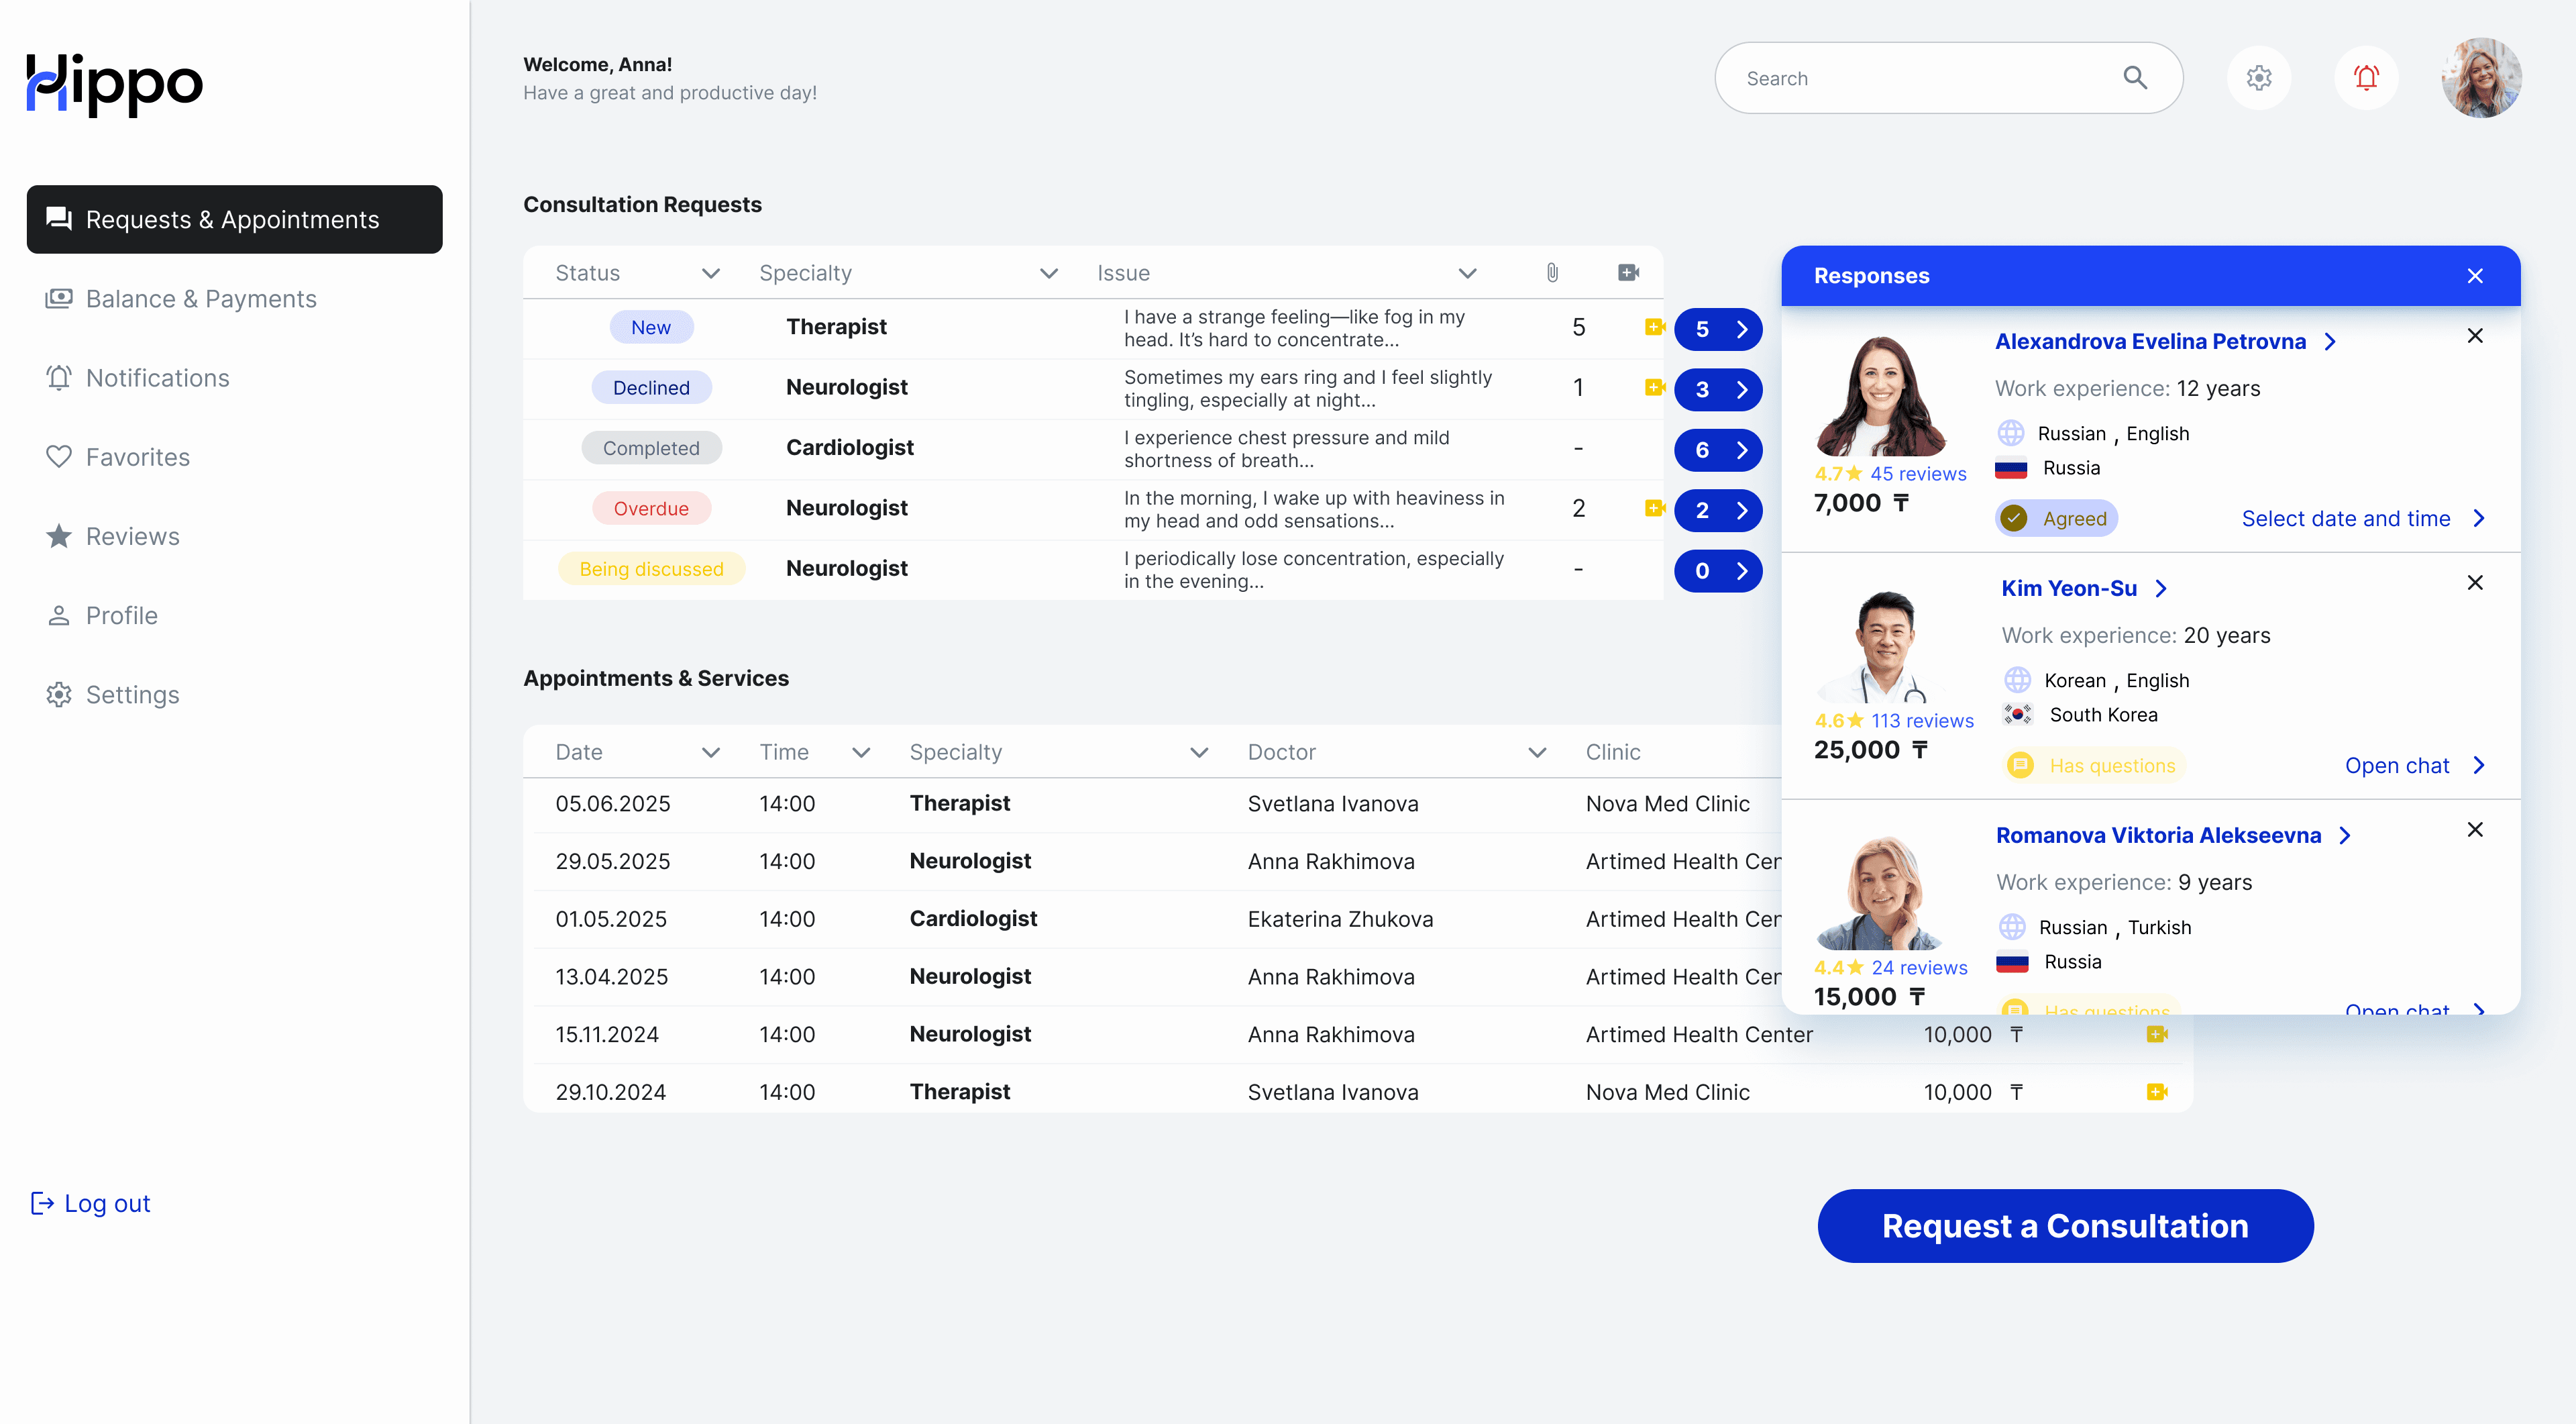Go to Balance & Payments
This screenshot has height=1424, width=2576.
(200, 299)
